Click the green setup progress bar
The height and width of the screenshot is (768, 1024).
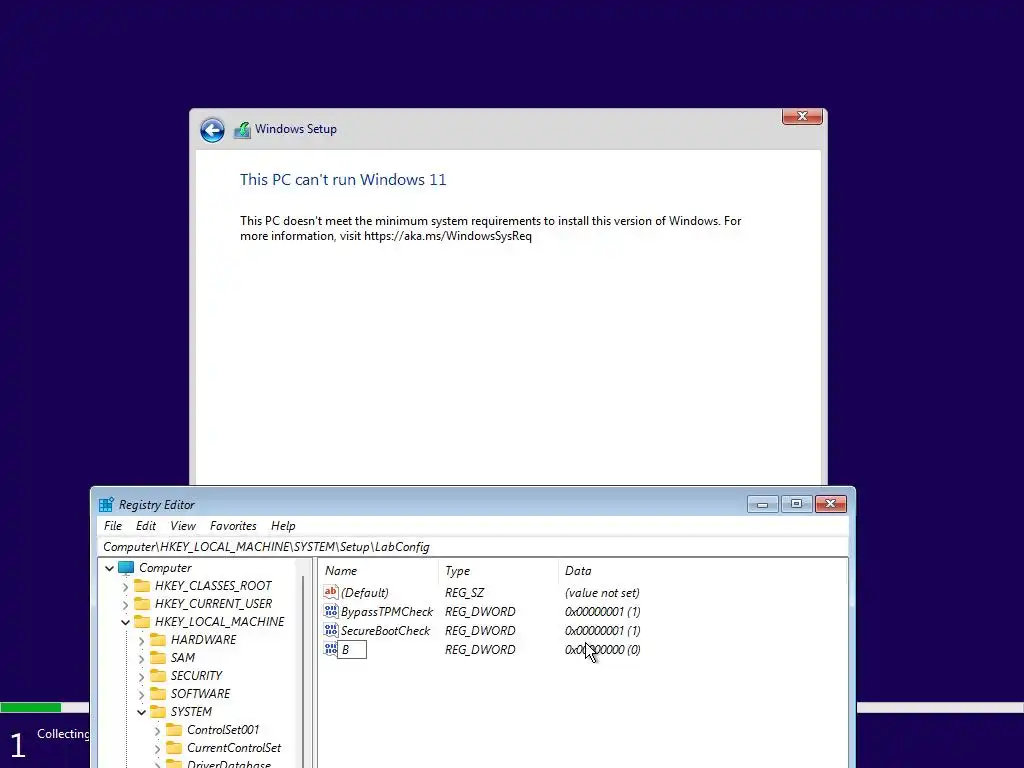tap(31, 707)
